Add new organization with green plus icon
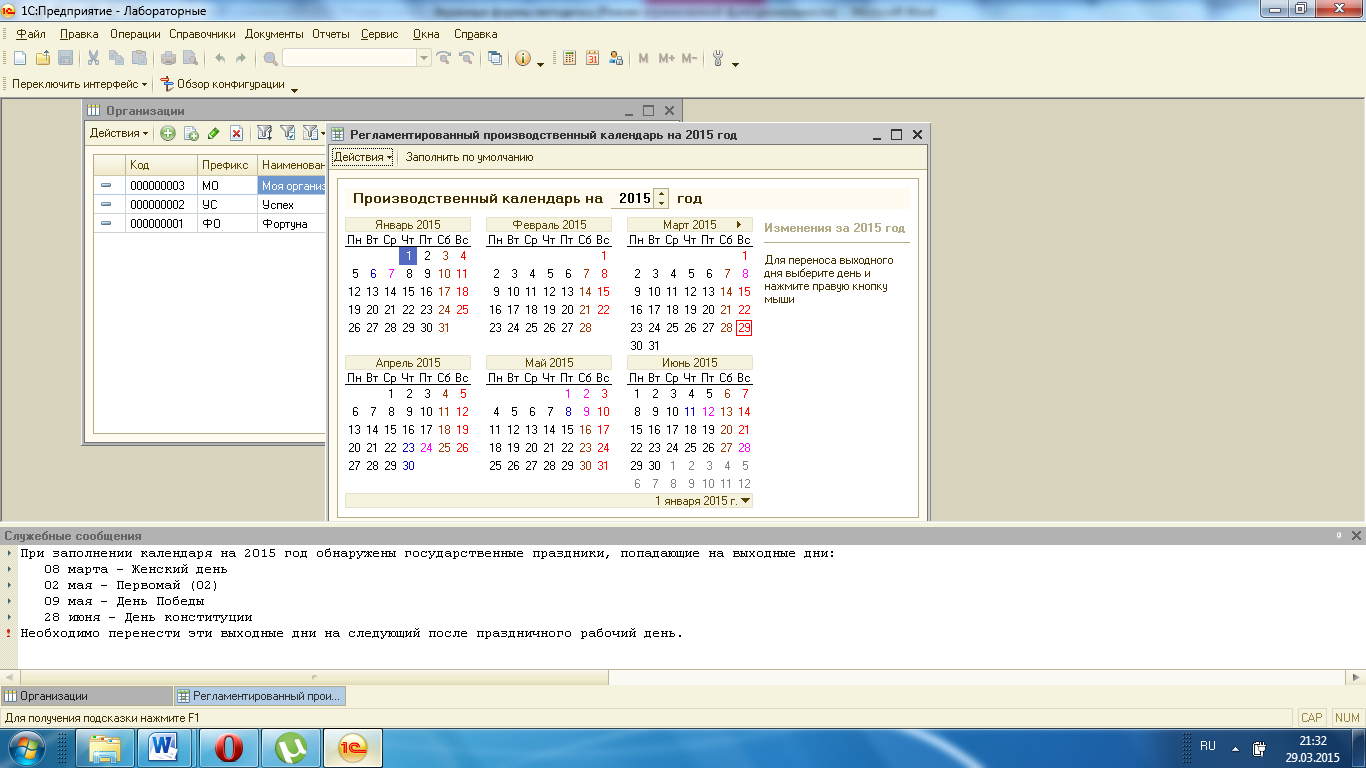This screenshot has width=1366, height=768. (167, 133)
